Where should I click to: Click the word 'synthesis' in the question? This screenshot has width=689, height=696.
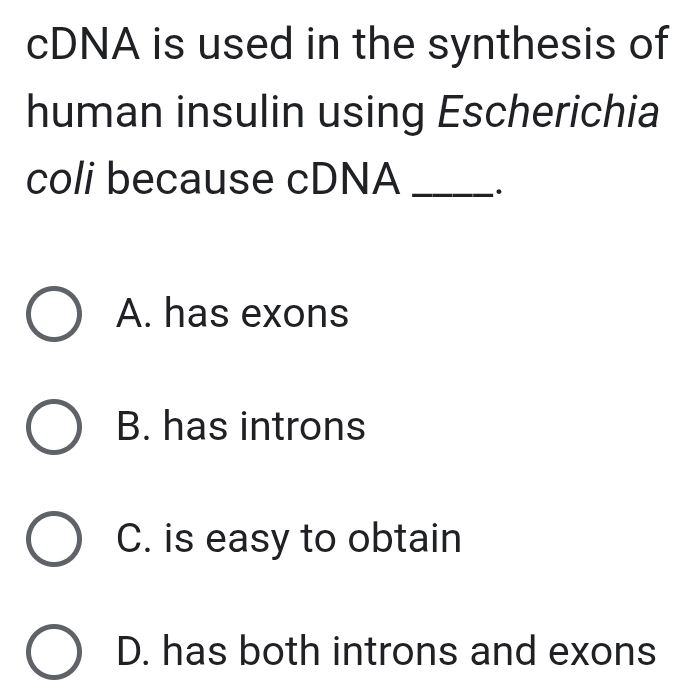click(x=522, y=45)
